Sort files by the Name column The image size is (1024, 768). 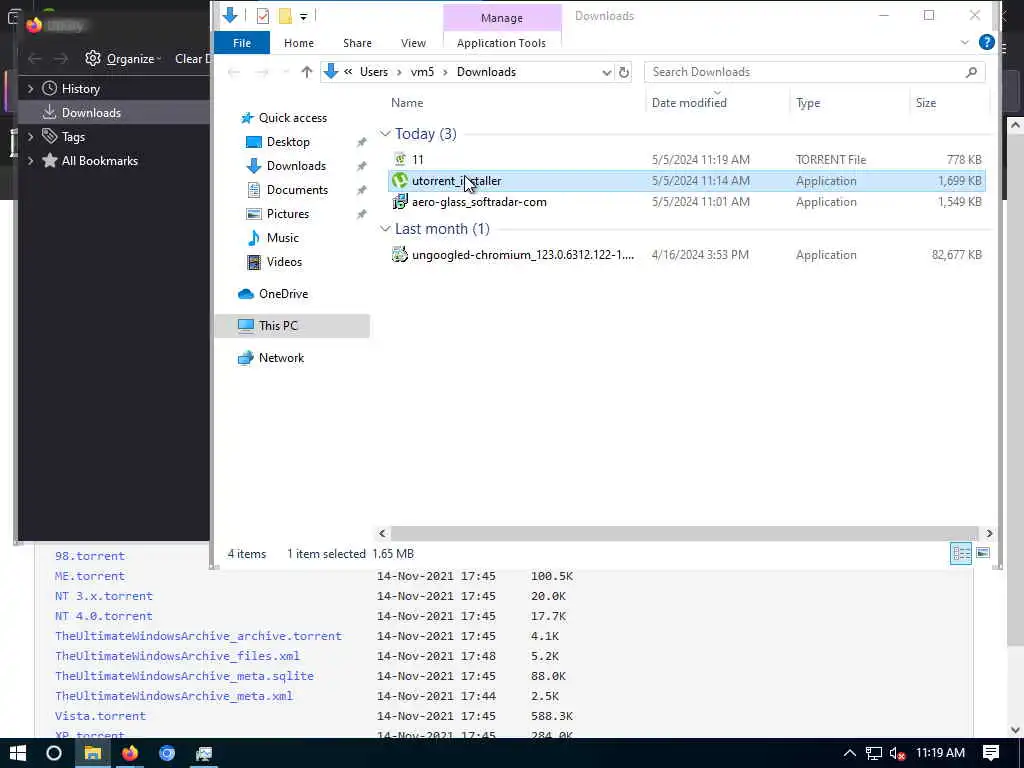pyautogui.click(x=407, y=103)
